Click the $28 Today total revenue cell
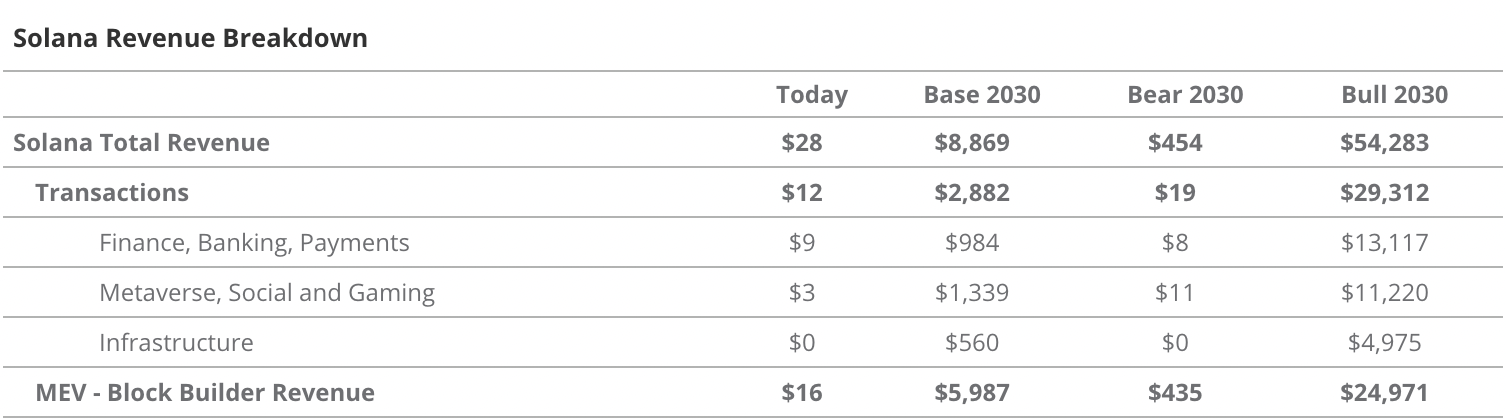Viewport: 1506px width, 419px height. (x=802, y=142)
